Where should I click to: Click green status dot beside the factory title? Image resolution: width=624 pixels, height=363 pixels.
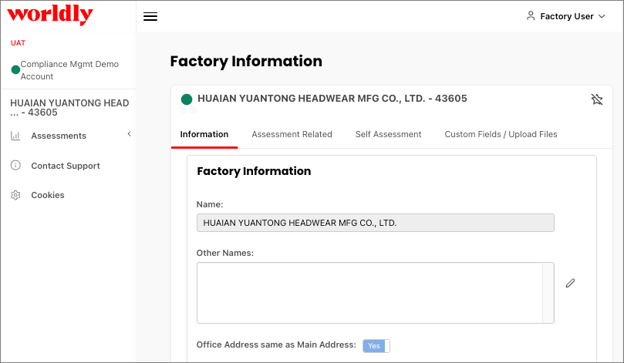pyautogui.click(x=186, y=99)
